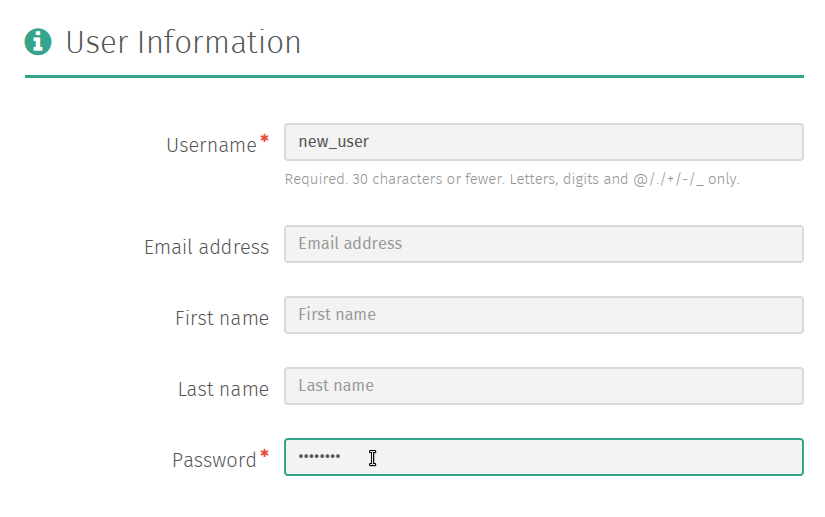Screen dimensions: 825x517
Task: Click the red asterisk next to Username
Action: click(265, 139)
